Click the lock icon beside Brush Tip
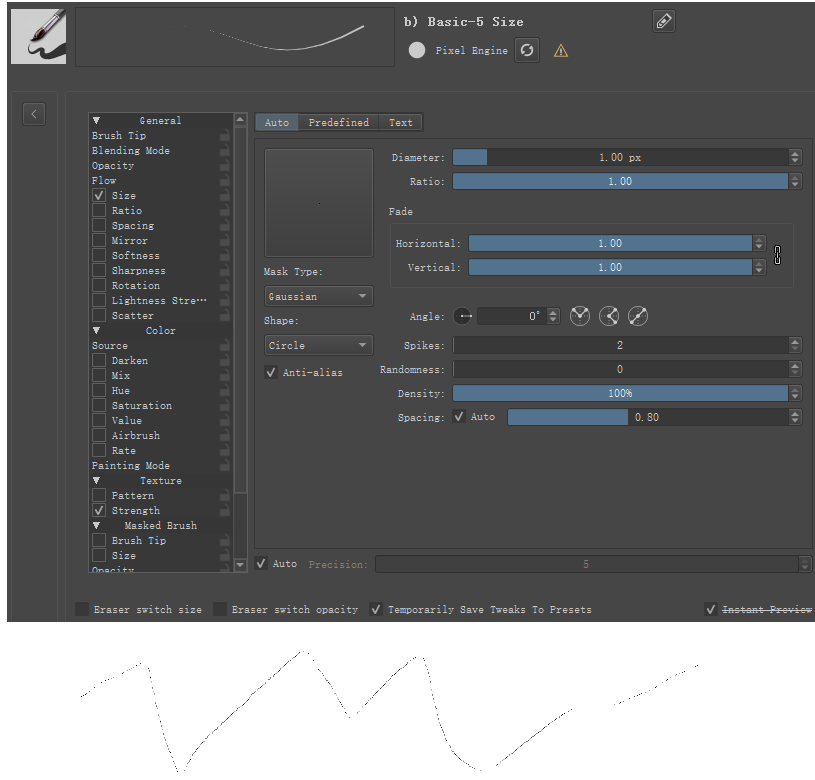 [x=225, y=136]
